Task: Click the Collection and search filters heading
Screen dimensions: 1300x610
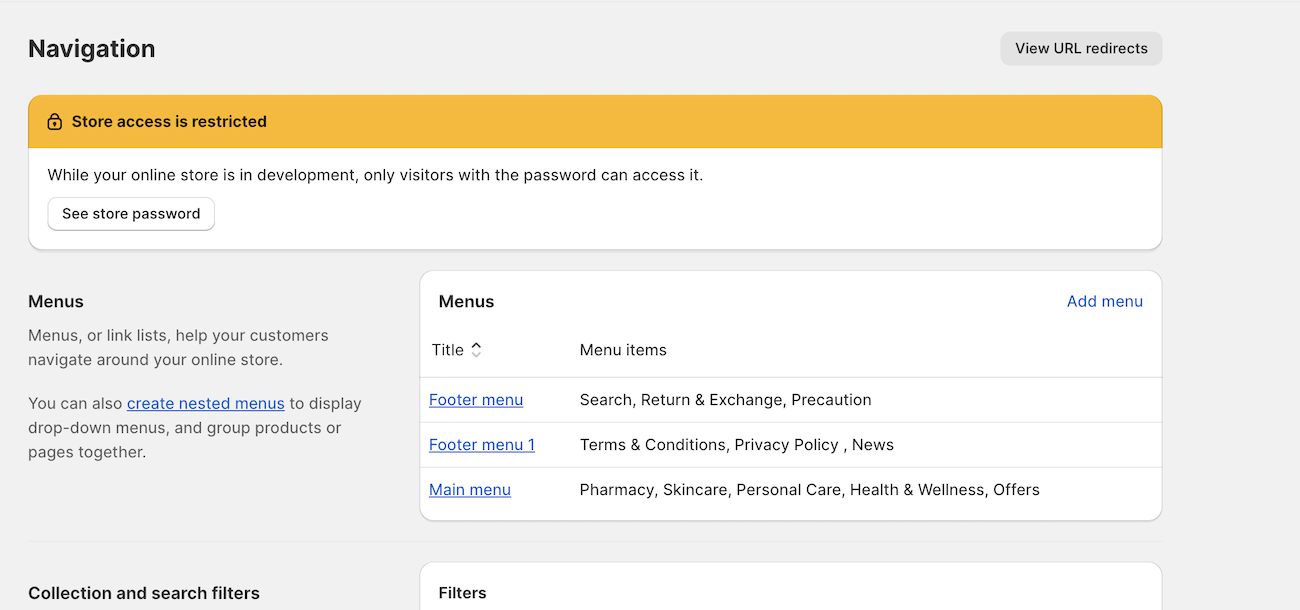Action: tap(144, 593)
